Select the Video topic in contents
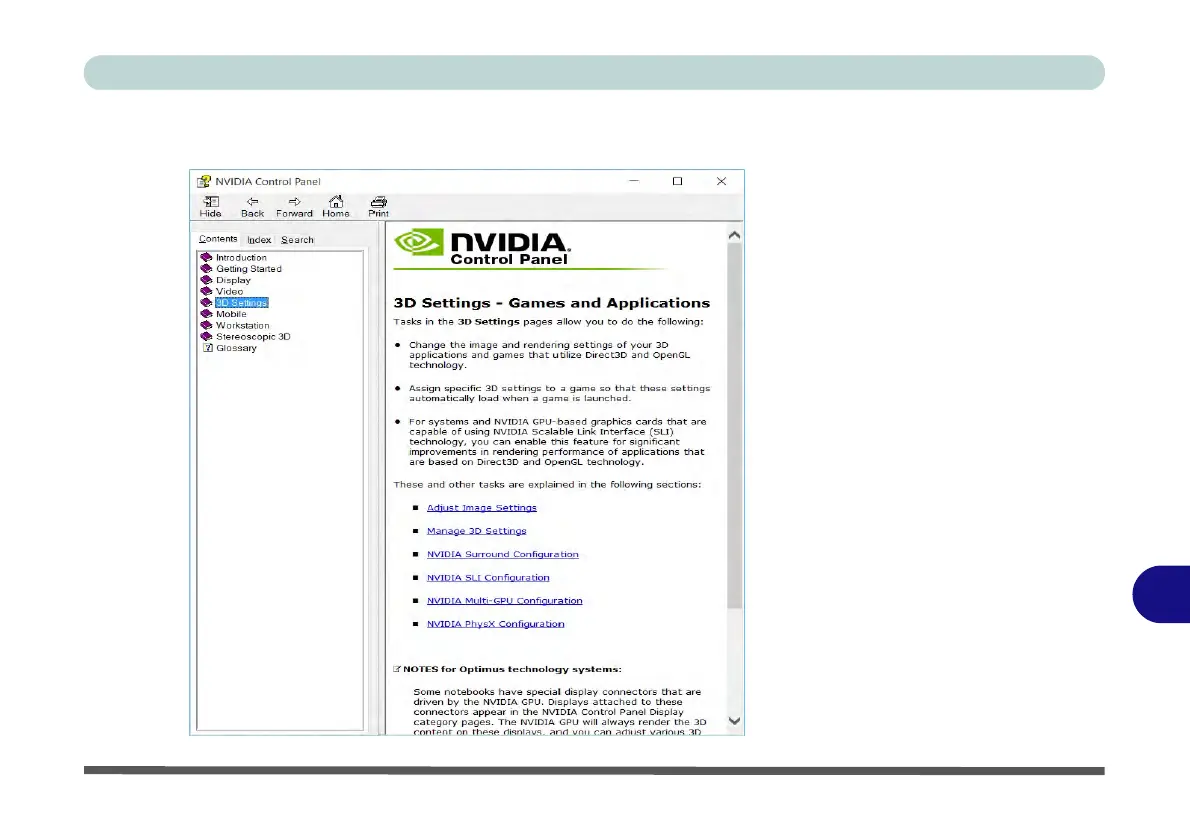 point(229,291)
